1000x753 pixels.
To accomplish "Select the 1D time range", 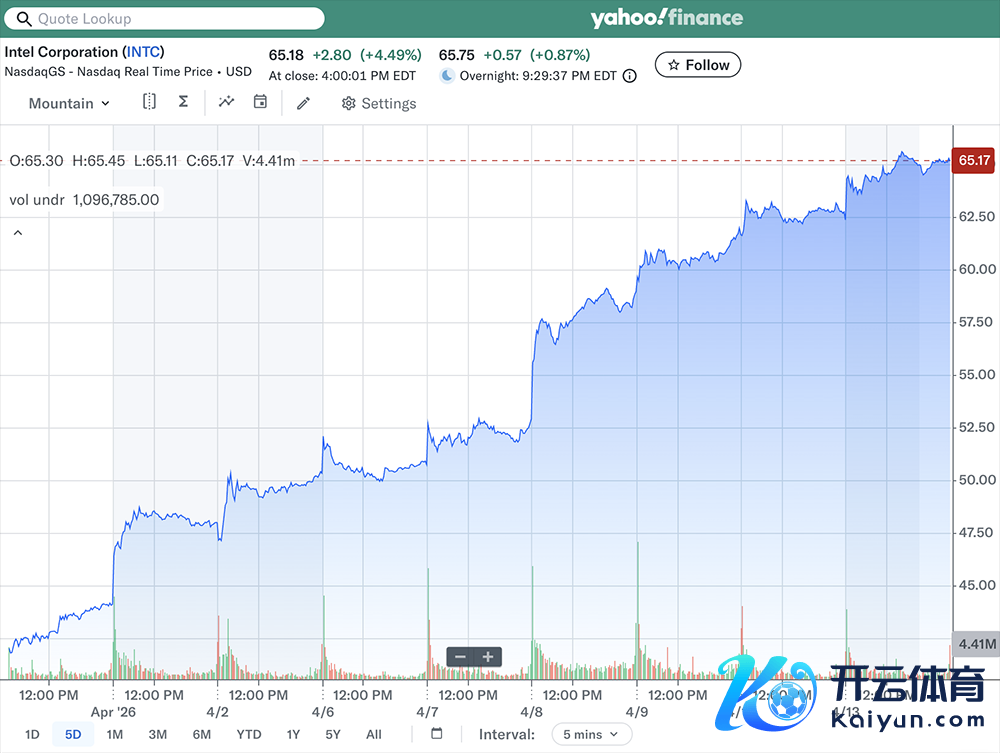I will coord(32,734).
